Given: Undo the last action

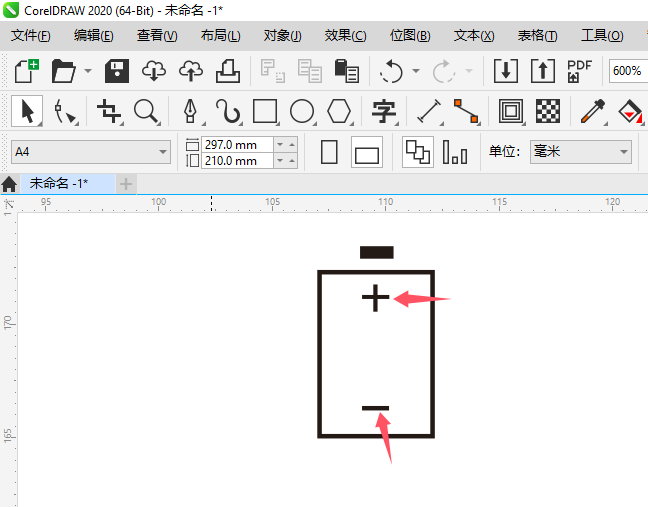Looking at the screenshot, I should click(x=391, y=71).
